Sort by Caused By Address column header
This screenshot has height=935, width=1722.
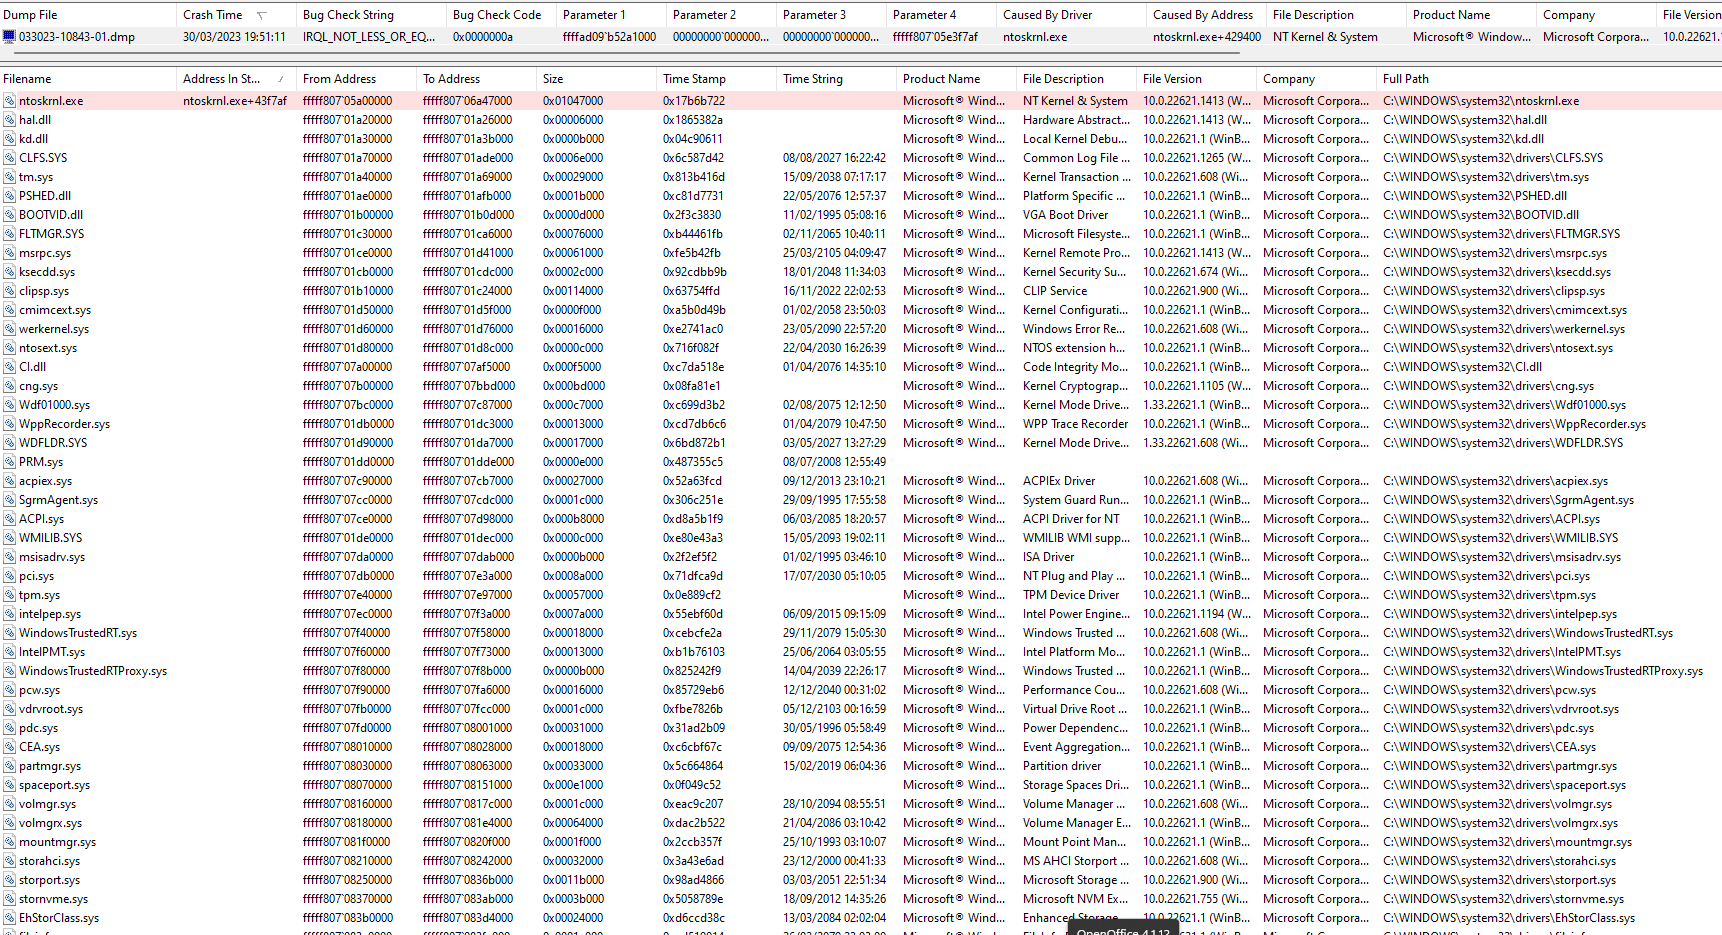pyautogui.click(x=1206, y=15)
